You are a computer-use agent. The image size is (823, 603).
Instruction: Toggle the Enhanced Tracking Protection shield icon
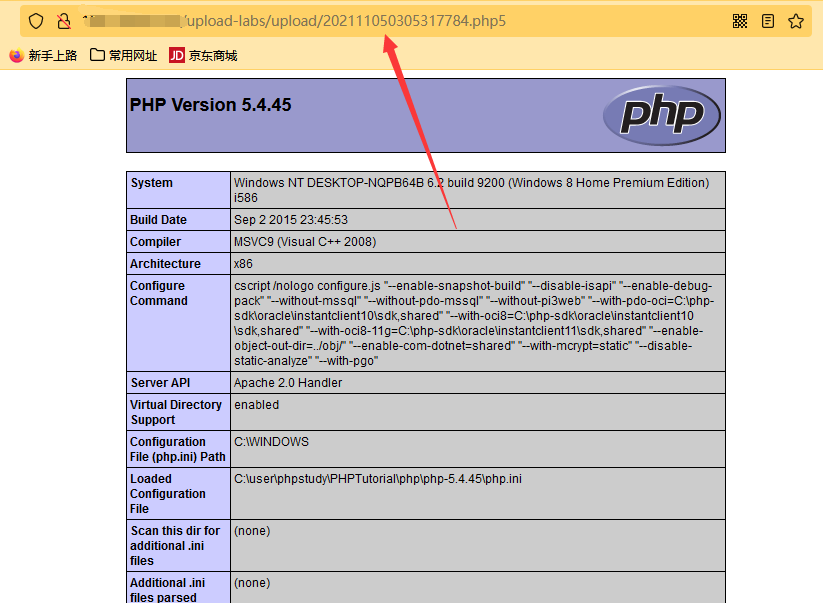coord(36,20)
